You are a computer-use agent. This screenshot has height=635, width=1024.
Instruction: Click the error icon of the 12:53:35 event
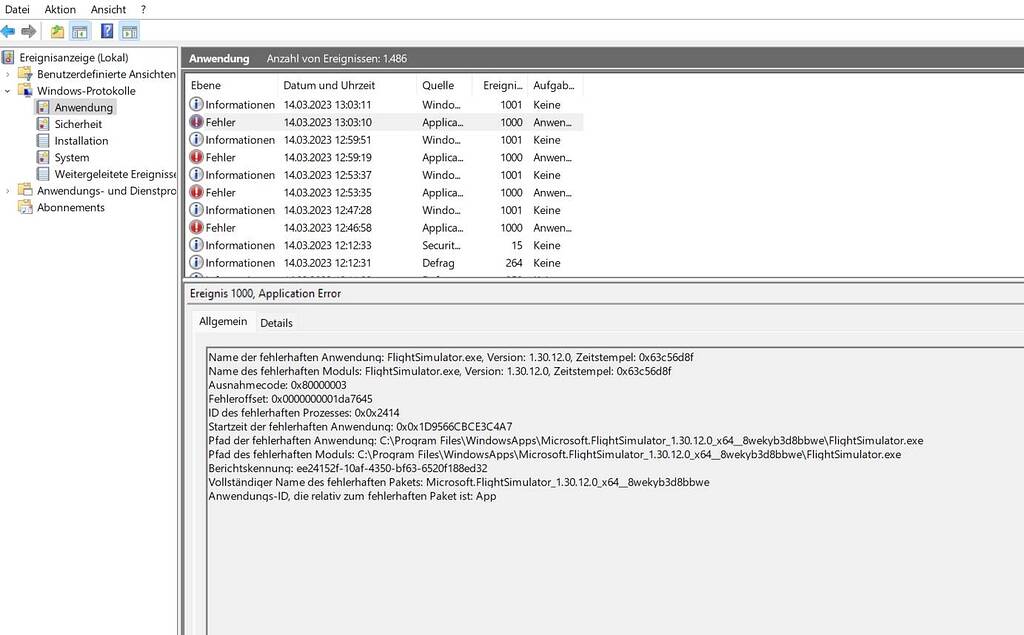196,193
